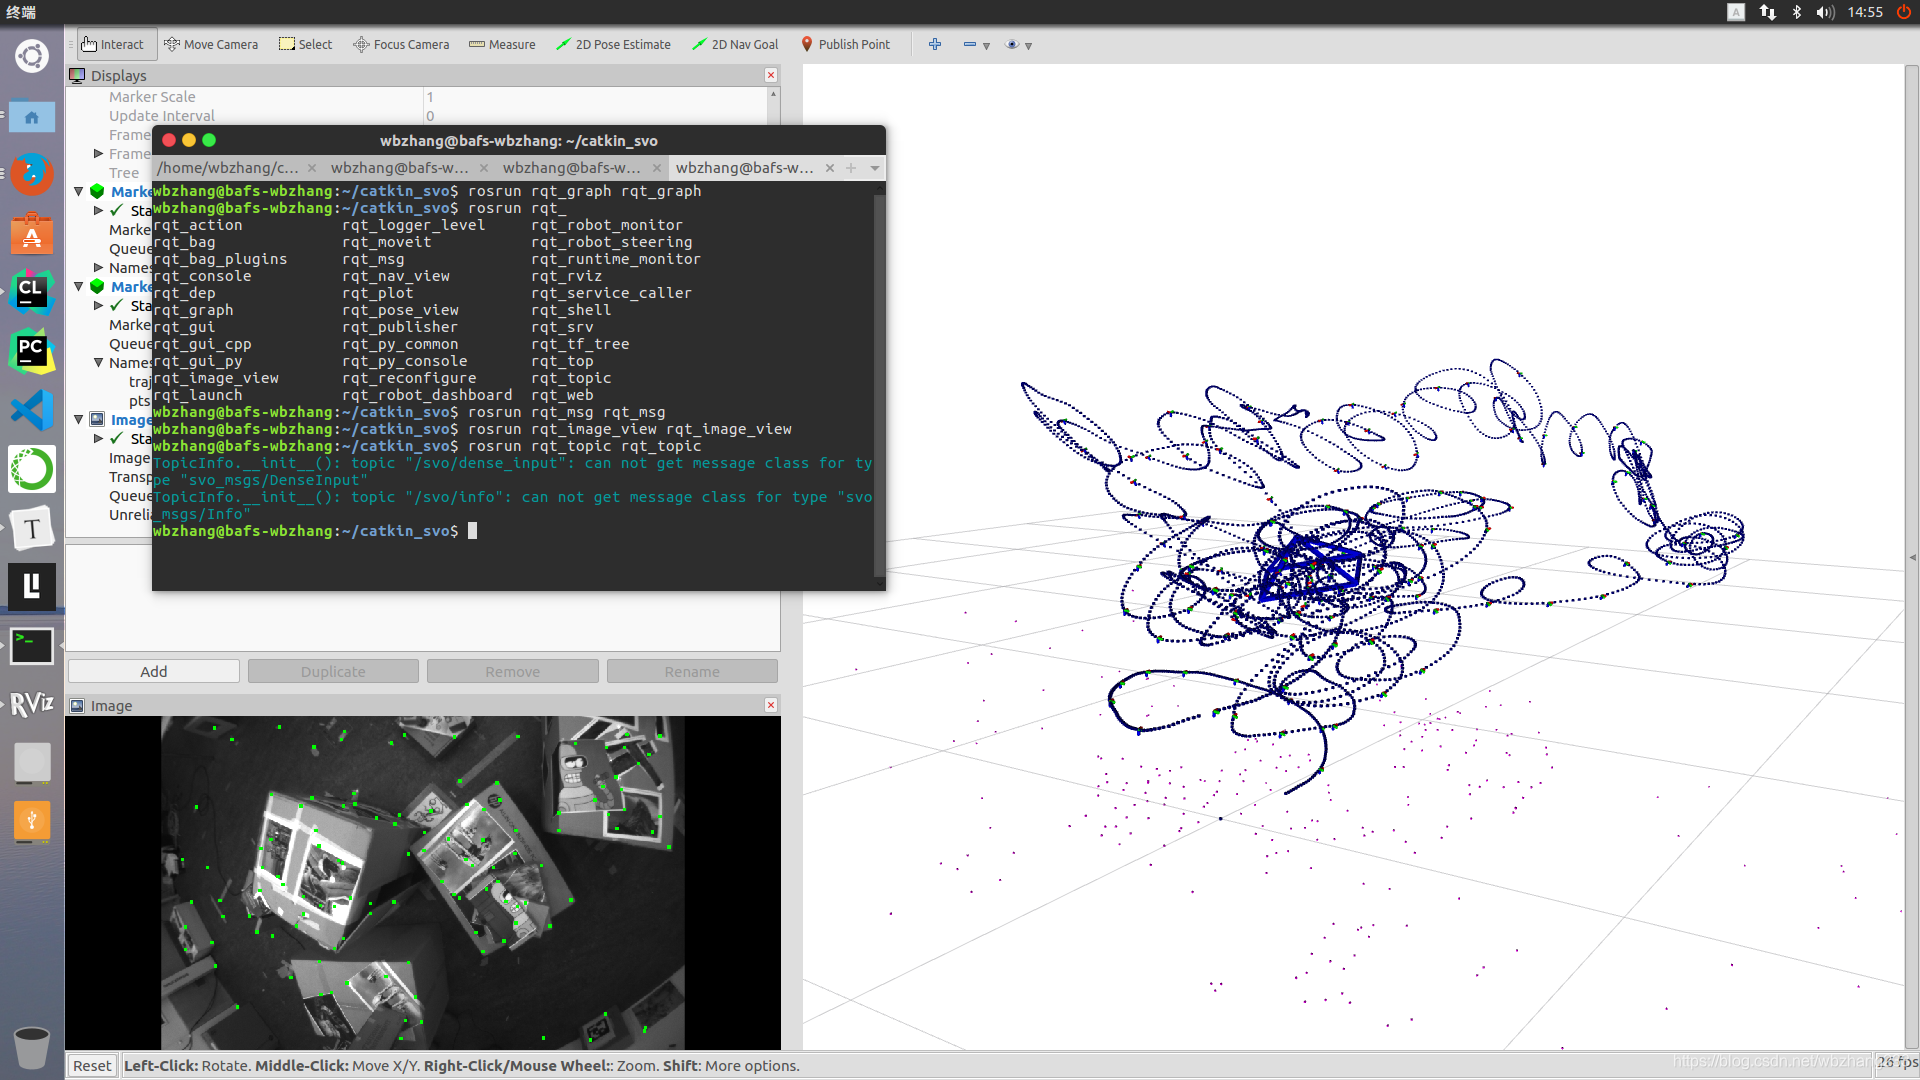Switch to the second wbzhang@bafs-w... terminal tab
Viewport: 1920px width, 1080px height.
click(x=571, y=168)
